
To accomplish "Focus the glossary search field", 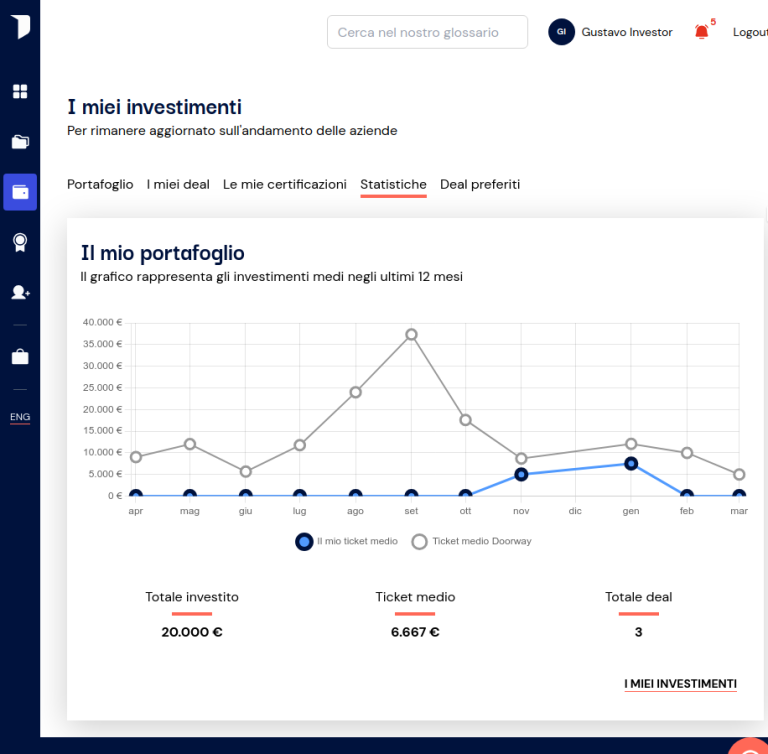I will point(428,32).
